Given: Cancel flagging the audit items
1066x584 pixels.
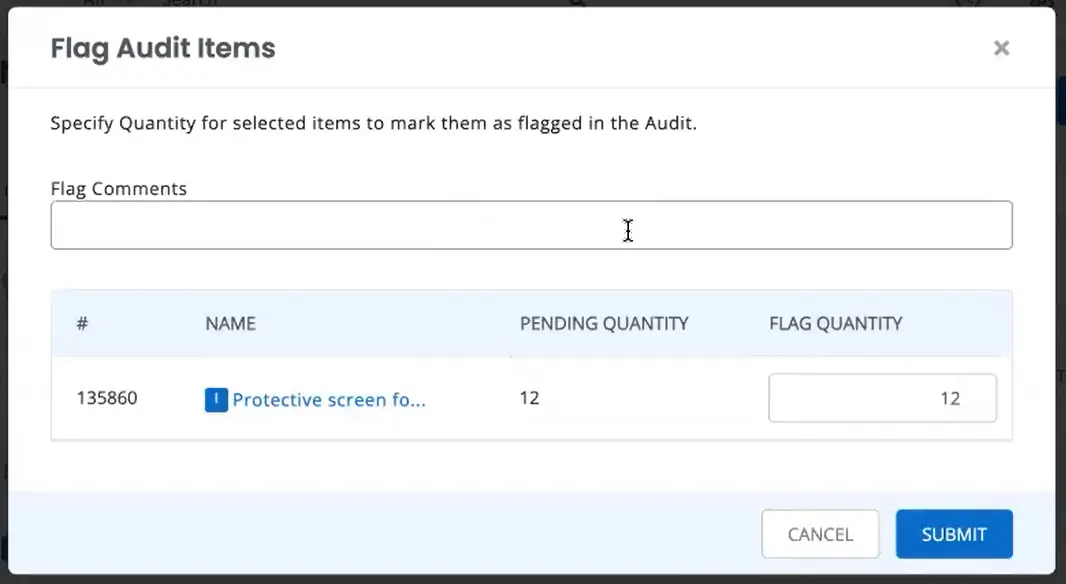Looking at the screenshot, I should 820,534.
